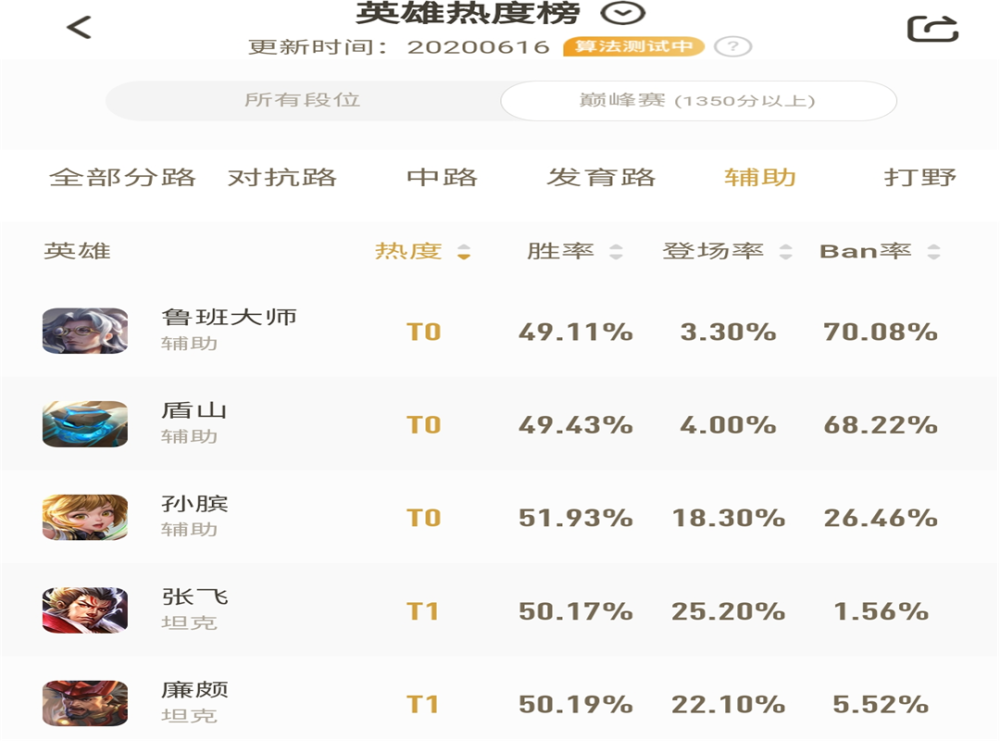Tap the 算法测试中 orange badge
This screenshot has width=1000, height=741.
[633, 47]
